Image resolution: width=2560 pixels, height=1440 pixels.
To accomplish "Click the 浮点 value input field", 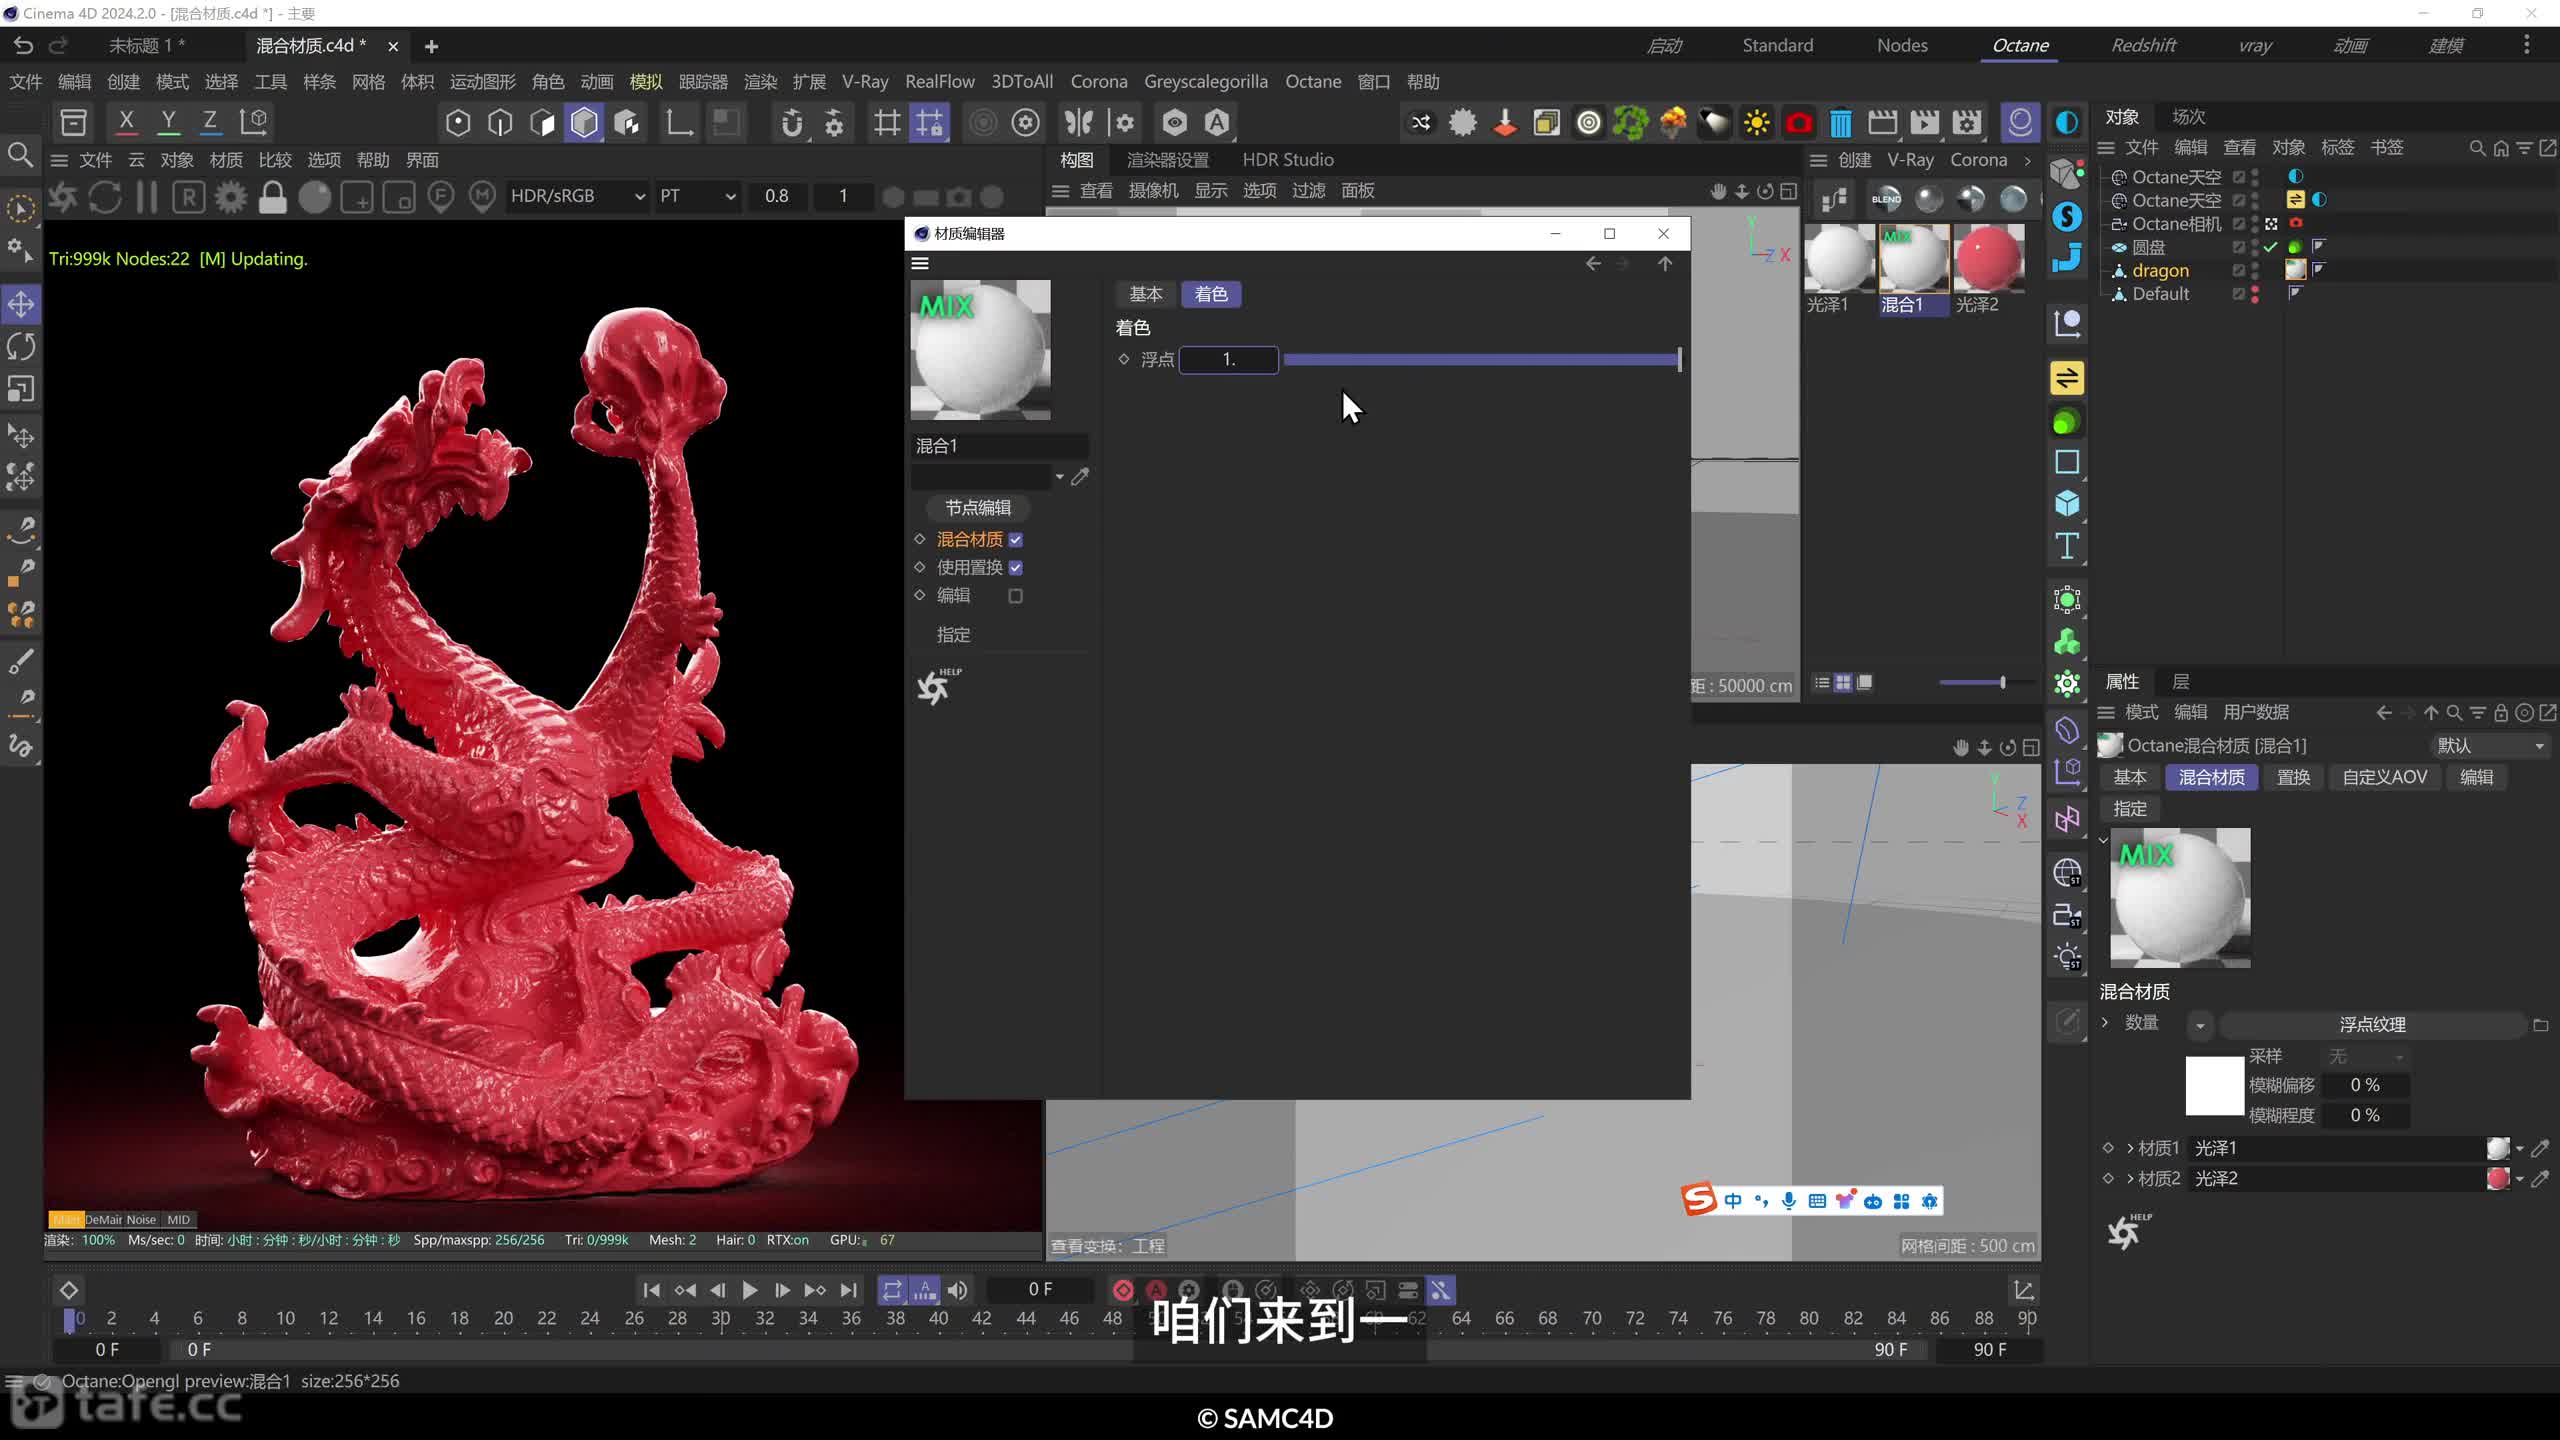I will pos(1228,360).
